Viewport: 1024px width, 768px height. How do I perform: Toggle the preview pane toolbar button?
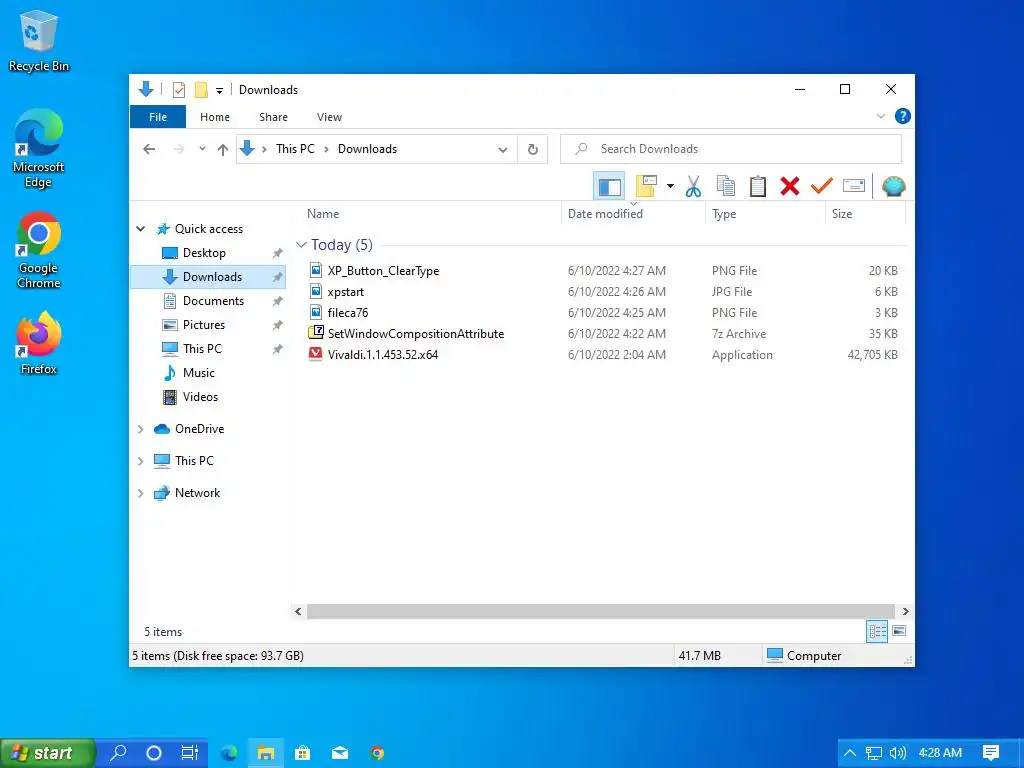click(609, 187)
